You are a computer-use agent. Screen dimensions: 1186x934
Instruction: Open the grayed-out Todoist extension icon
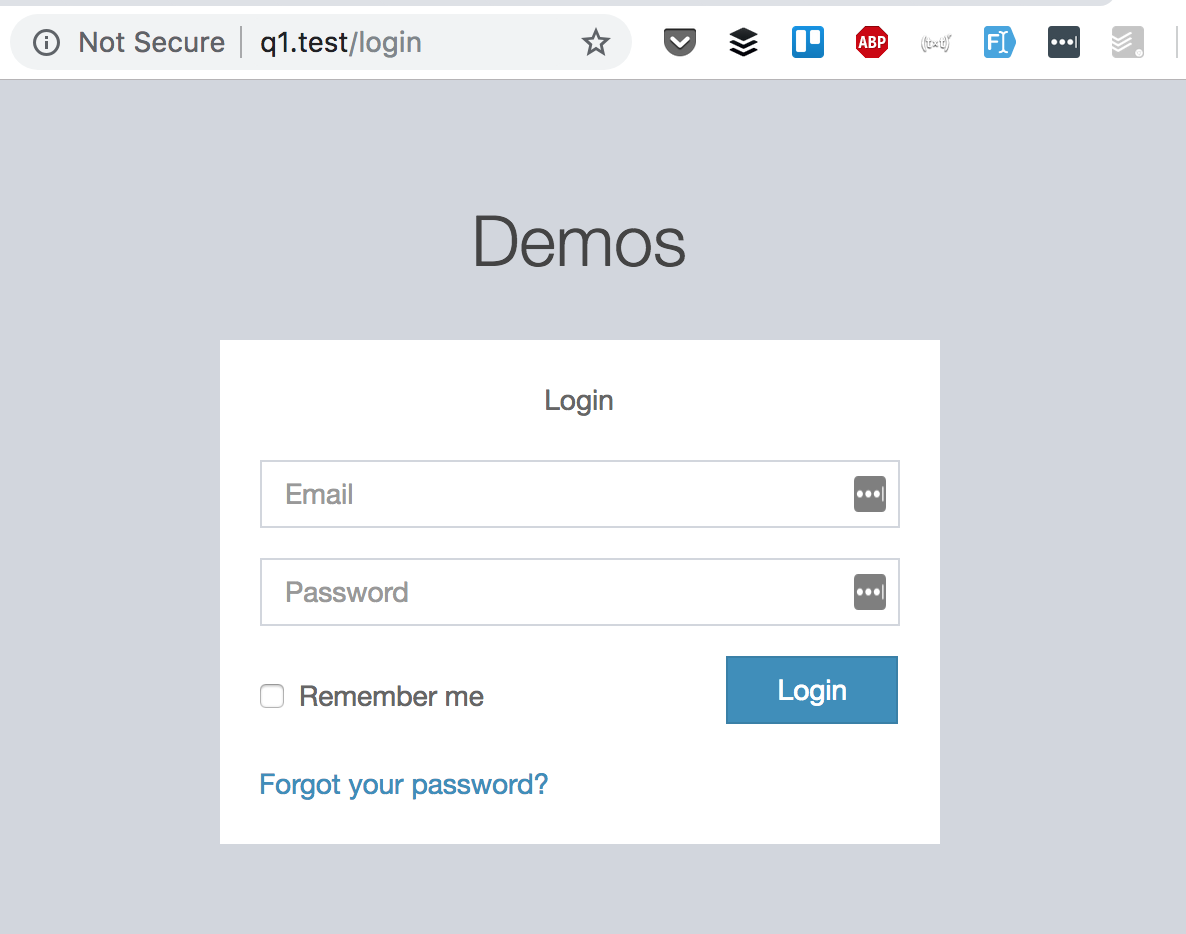pyautogui.click(x=1127, y=42)
